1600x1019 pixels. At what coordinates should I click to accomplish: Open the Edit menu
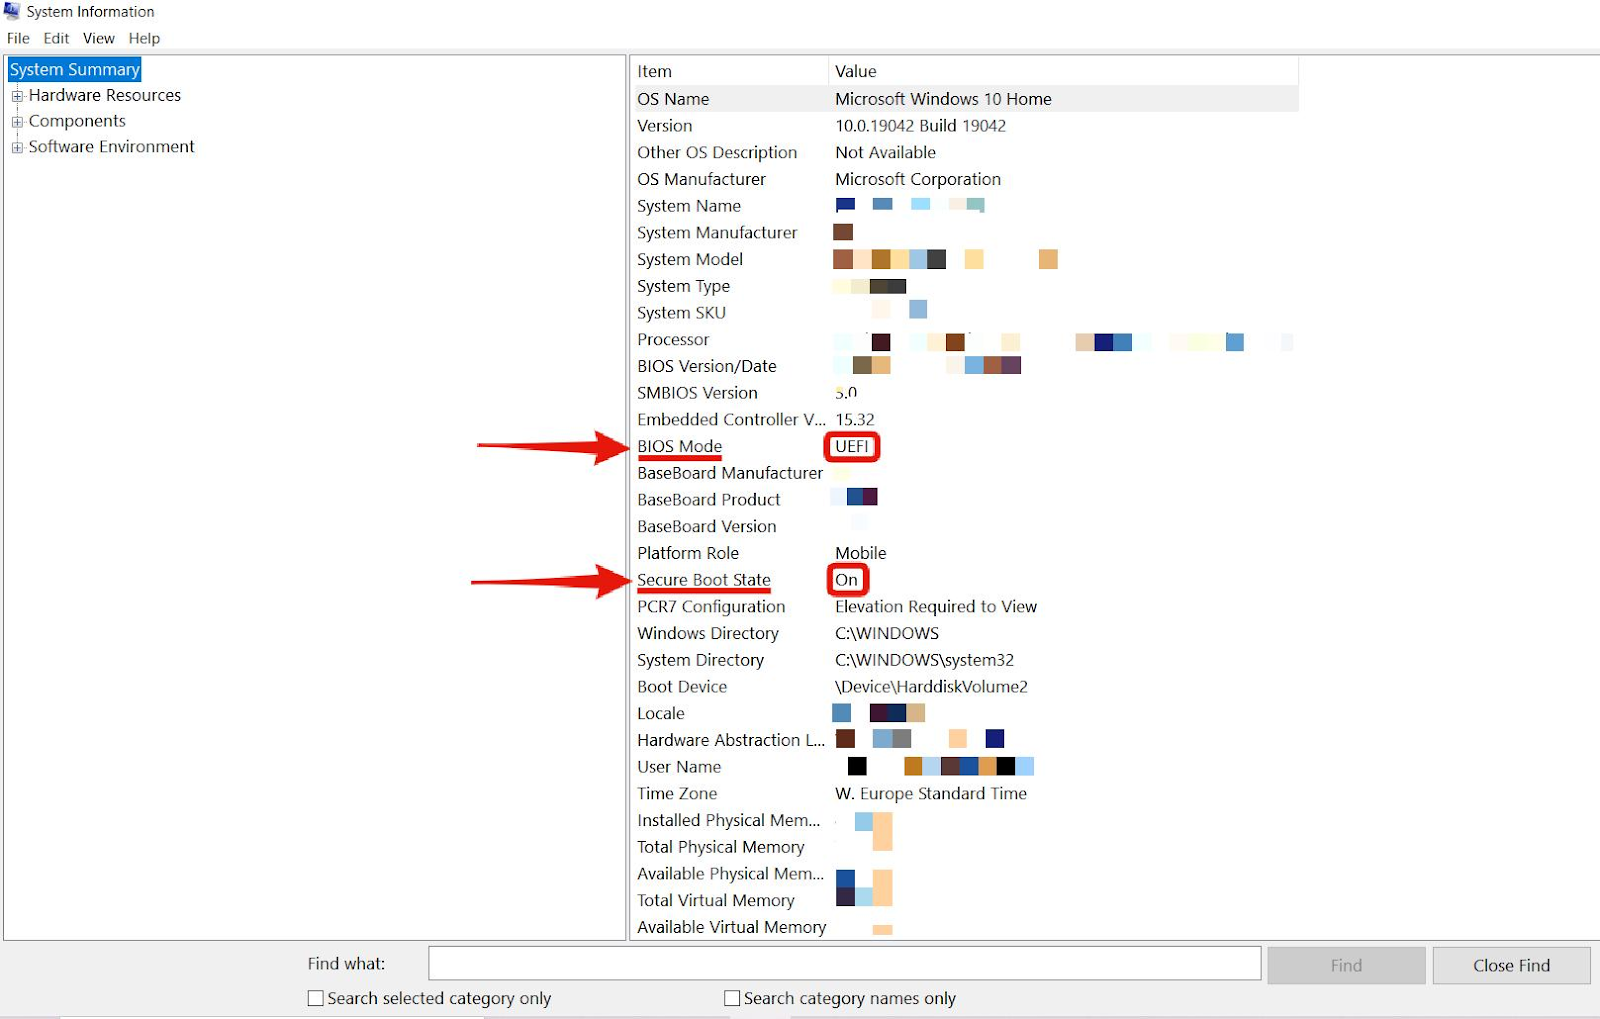[x=56, y=38]
